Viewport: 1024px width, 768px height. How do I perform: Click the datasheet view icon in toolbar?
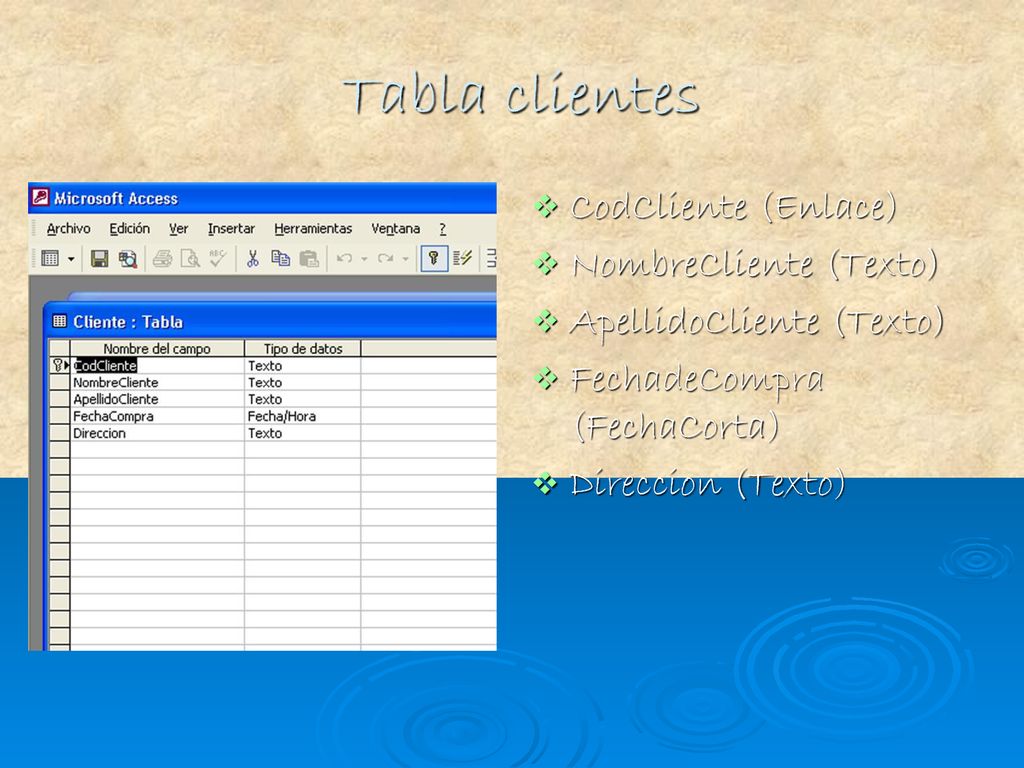pyautogui.click(x=50, y=259)
